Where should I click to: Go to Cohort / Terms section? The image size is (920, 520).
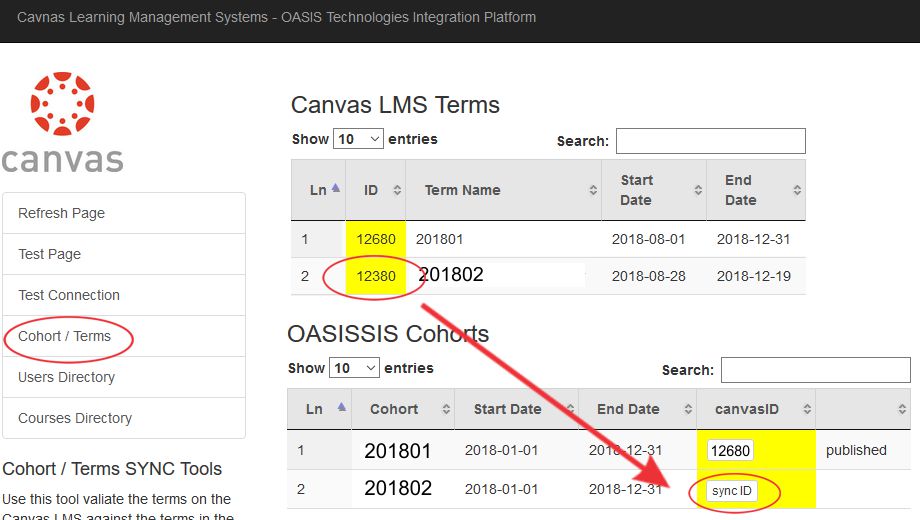[x=124, y=336]
